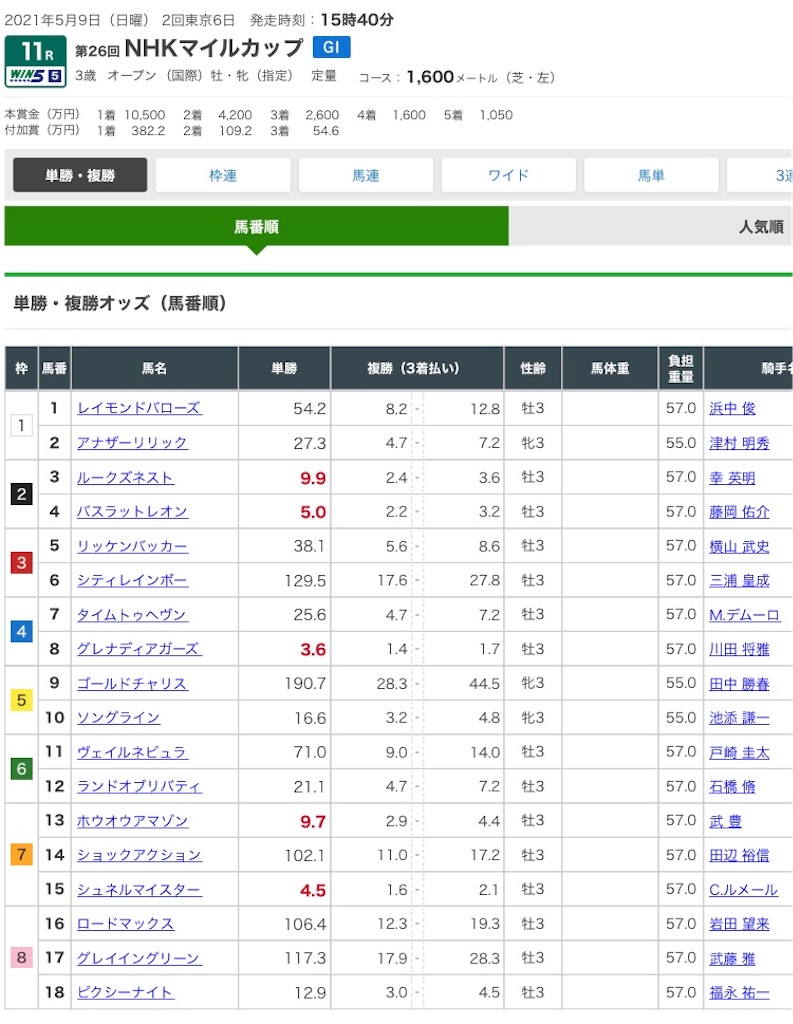Viewport: 793px width, 1024px height.
Task: Open horse ショックアクション link
Action: click(x=139, y=855)
